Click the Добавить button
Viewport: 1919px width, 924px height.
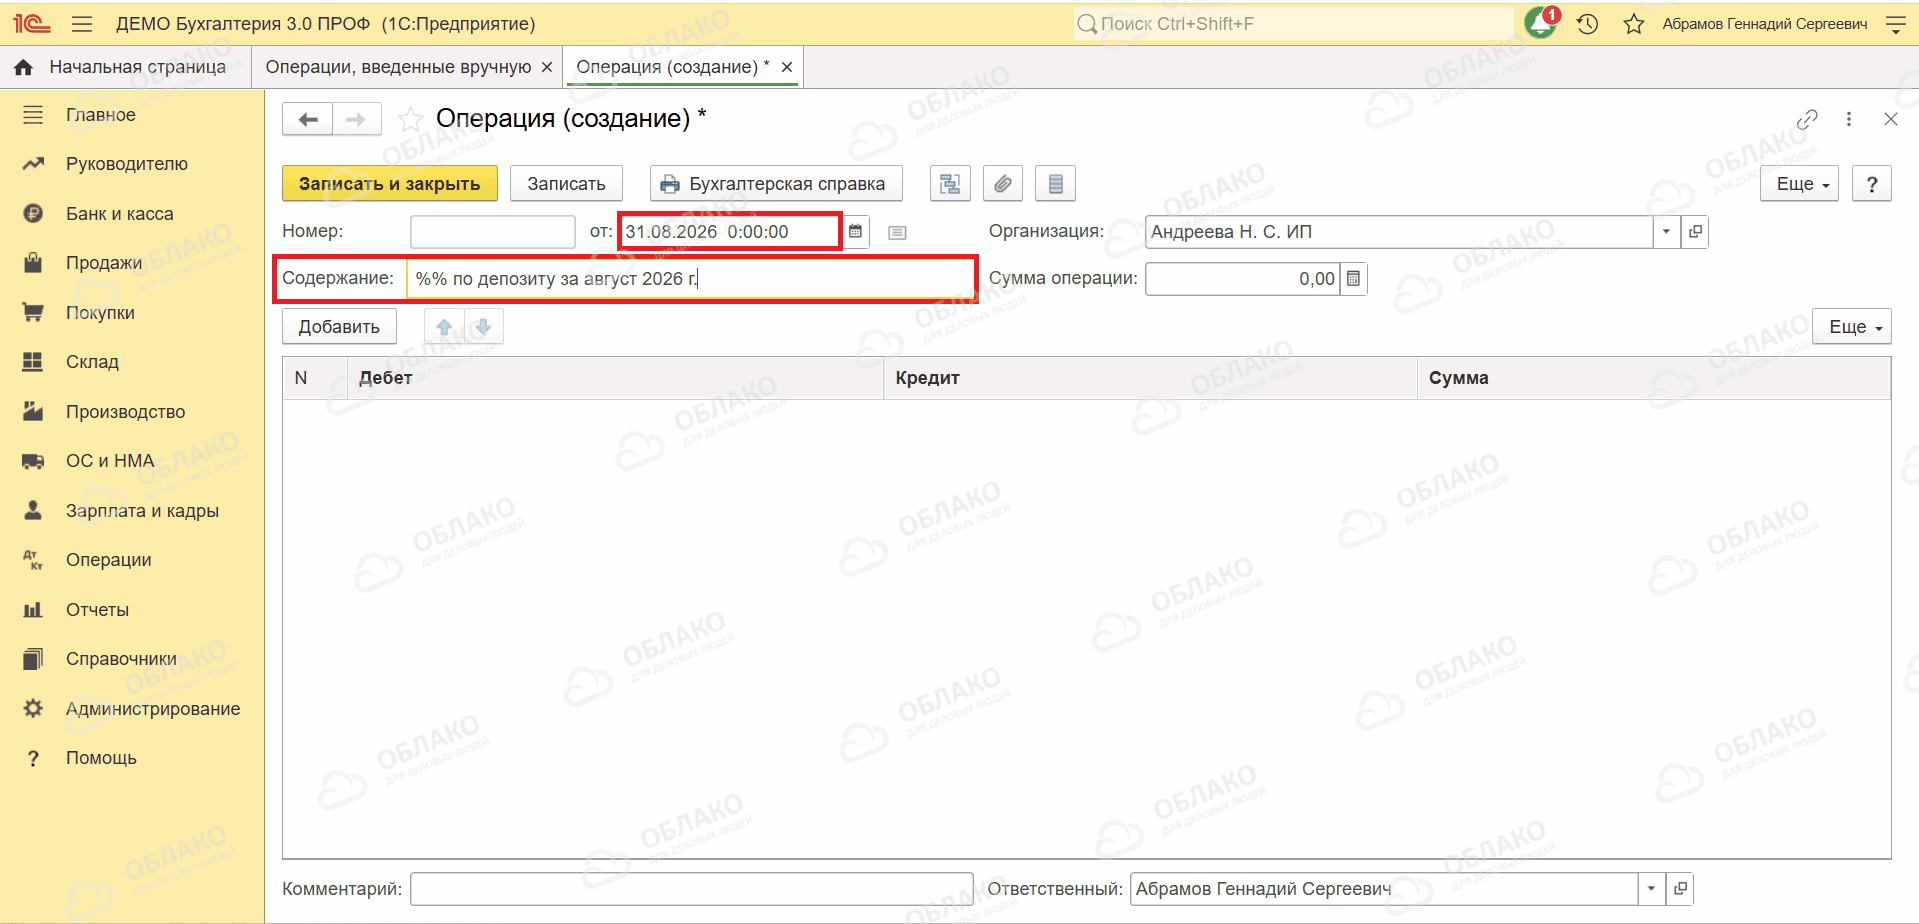pos(339,327)
